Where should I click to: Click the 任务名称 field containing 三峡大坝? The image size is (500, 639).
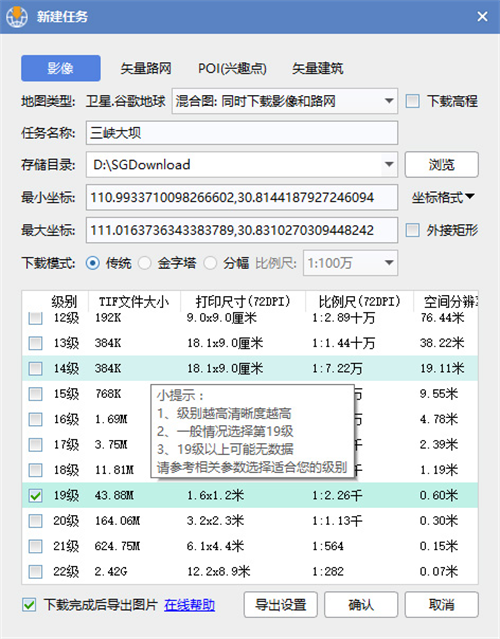coord(242,132)
